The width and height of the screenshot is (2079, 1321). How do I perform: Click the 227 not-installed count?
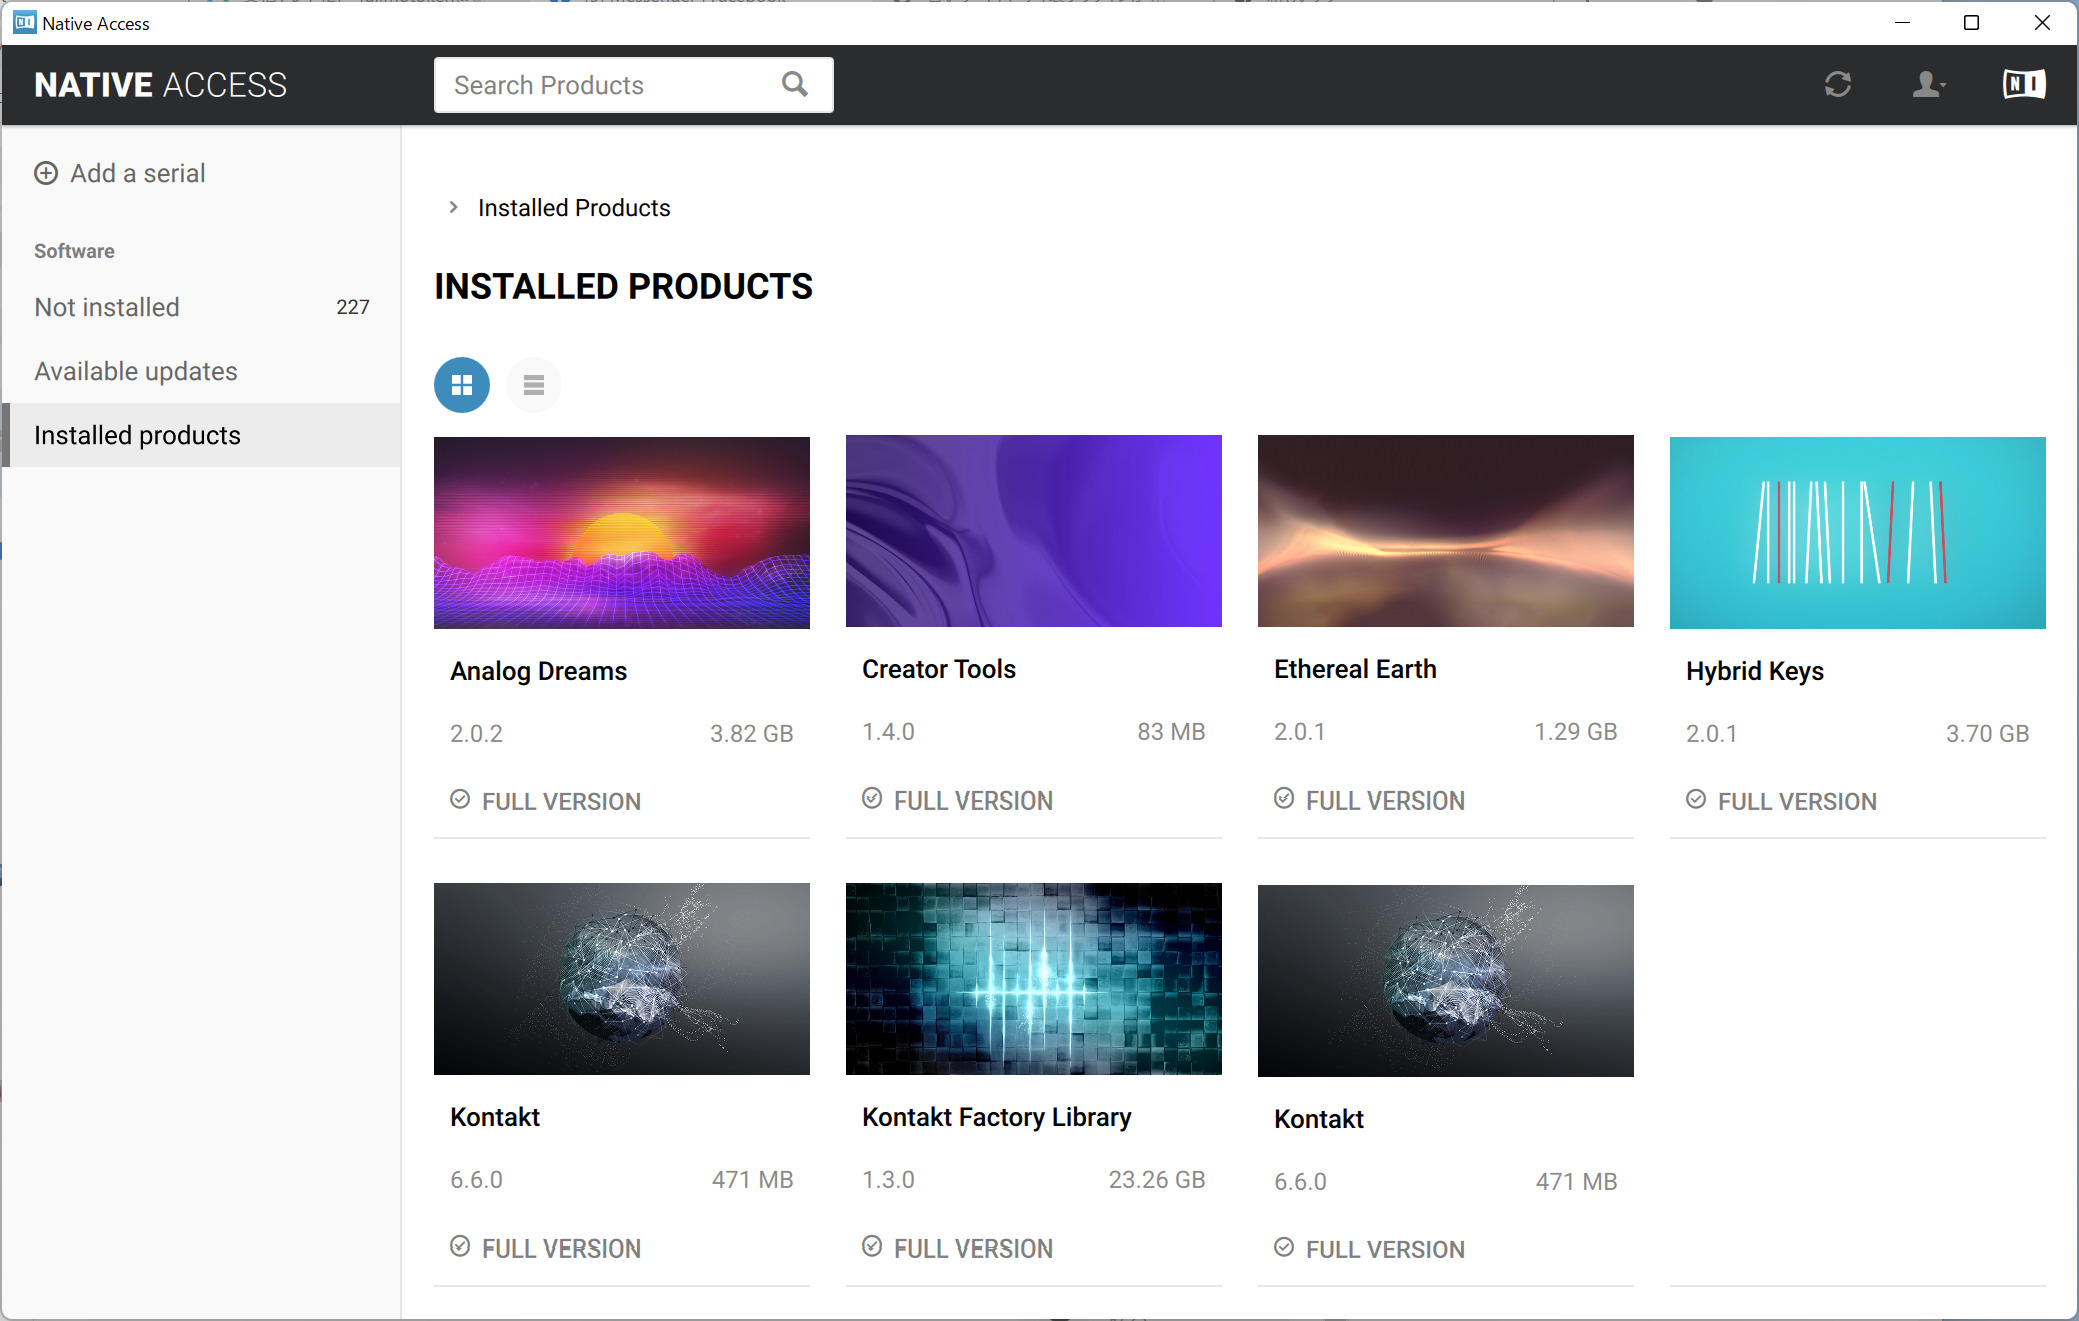coord(353,307)
